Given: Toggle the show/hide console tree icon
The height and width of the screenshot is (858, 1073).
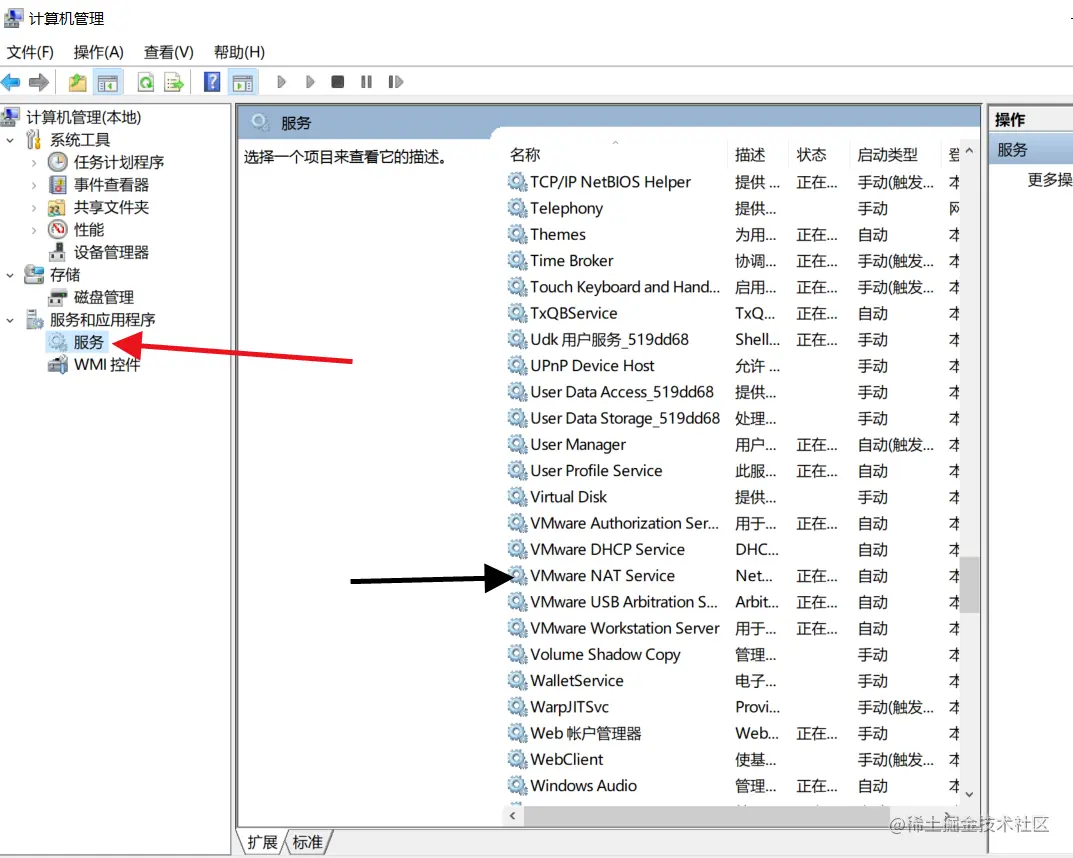Looking at the screenshot, I should (x=107, y=83).
